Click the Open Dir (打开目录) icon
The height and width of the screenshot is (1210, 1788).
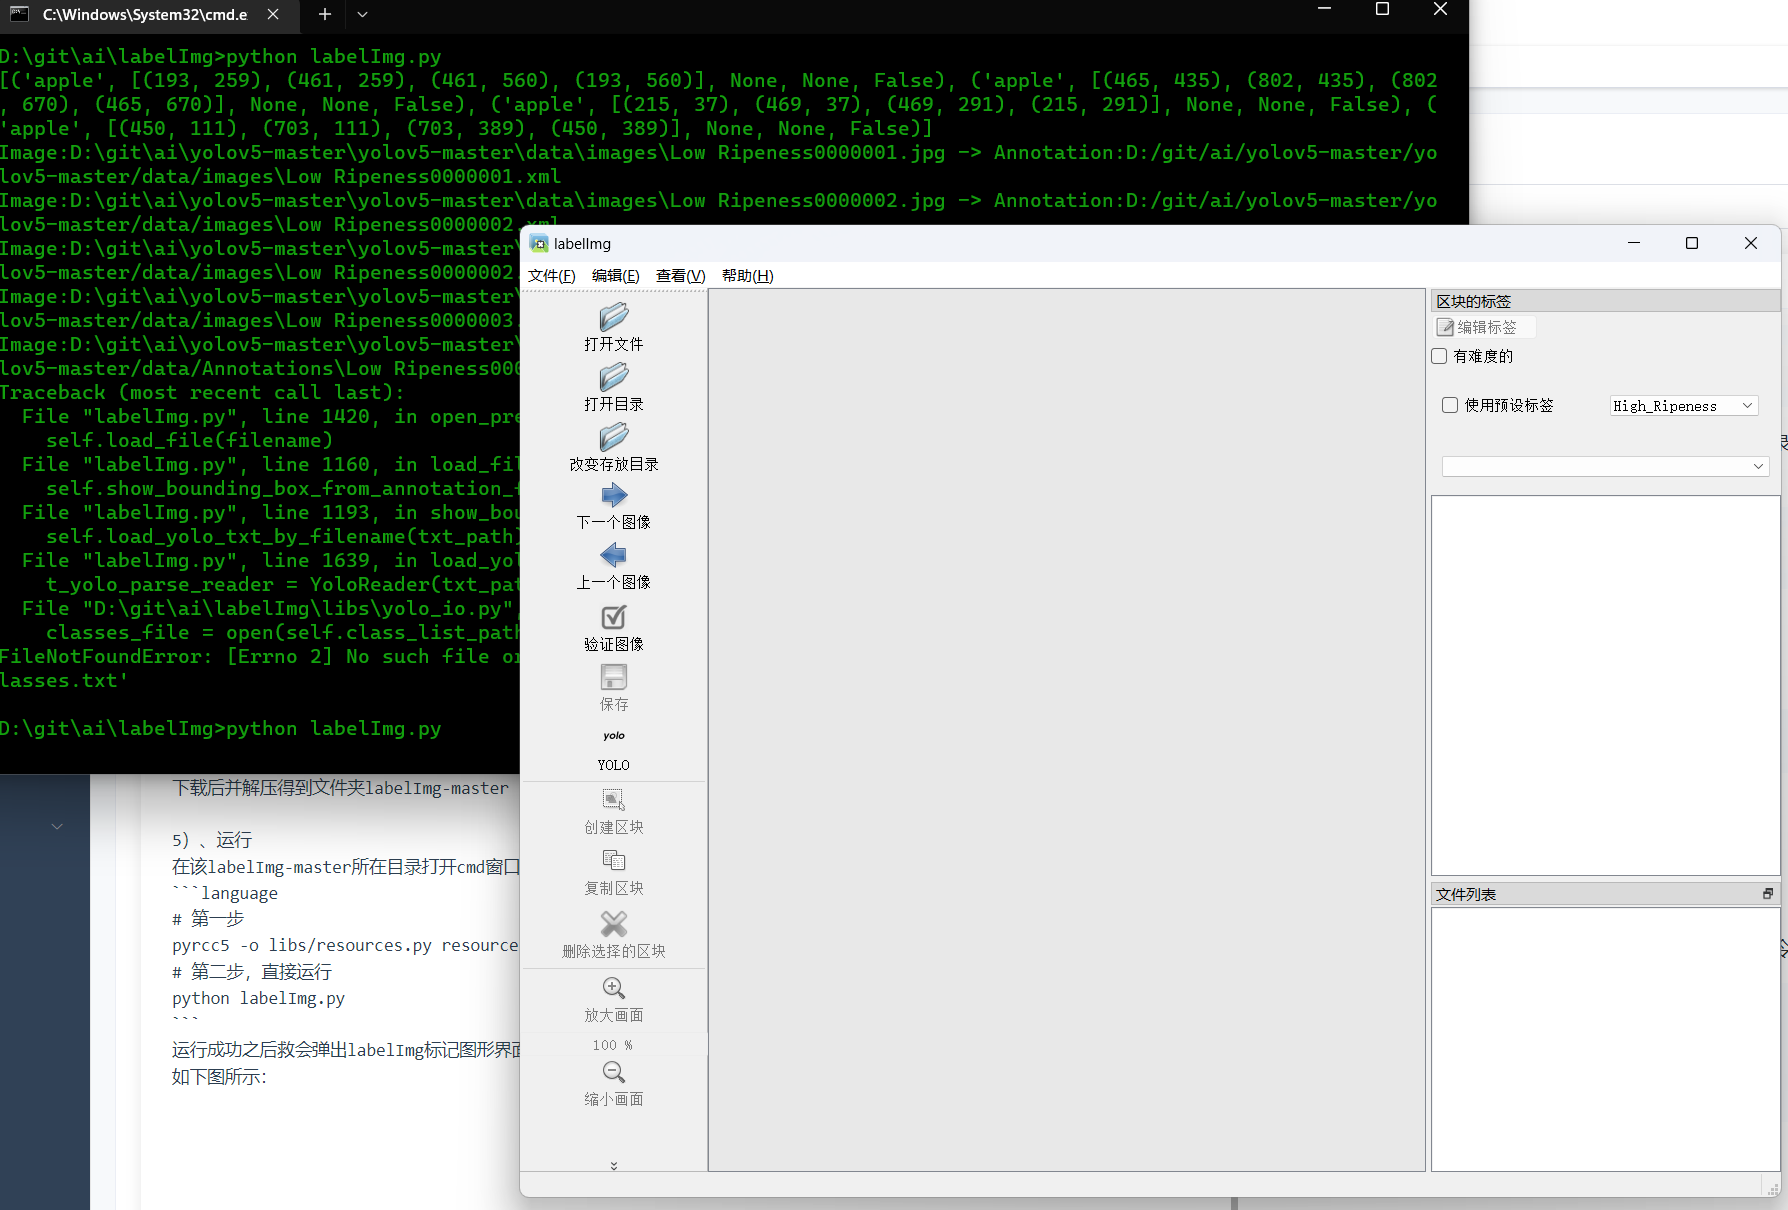point(613,378)
